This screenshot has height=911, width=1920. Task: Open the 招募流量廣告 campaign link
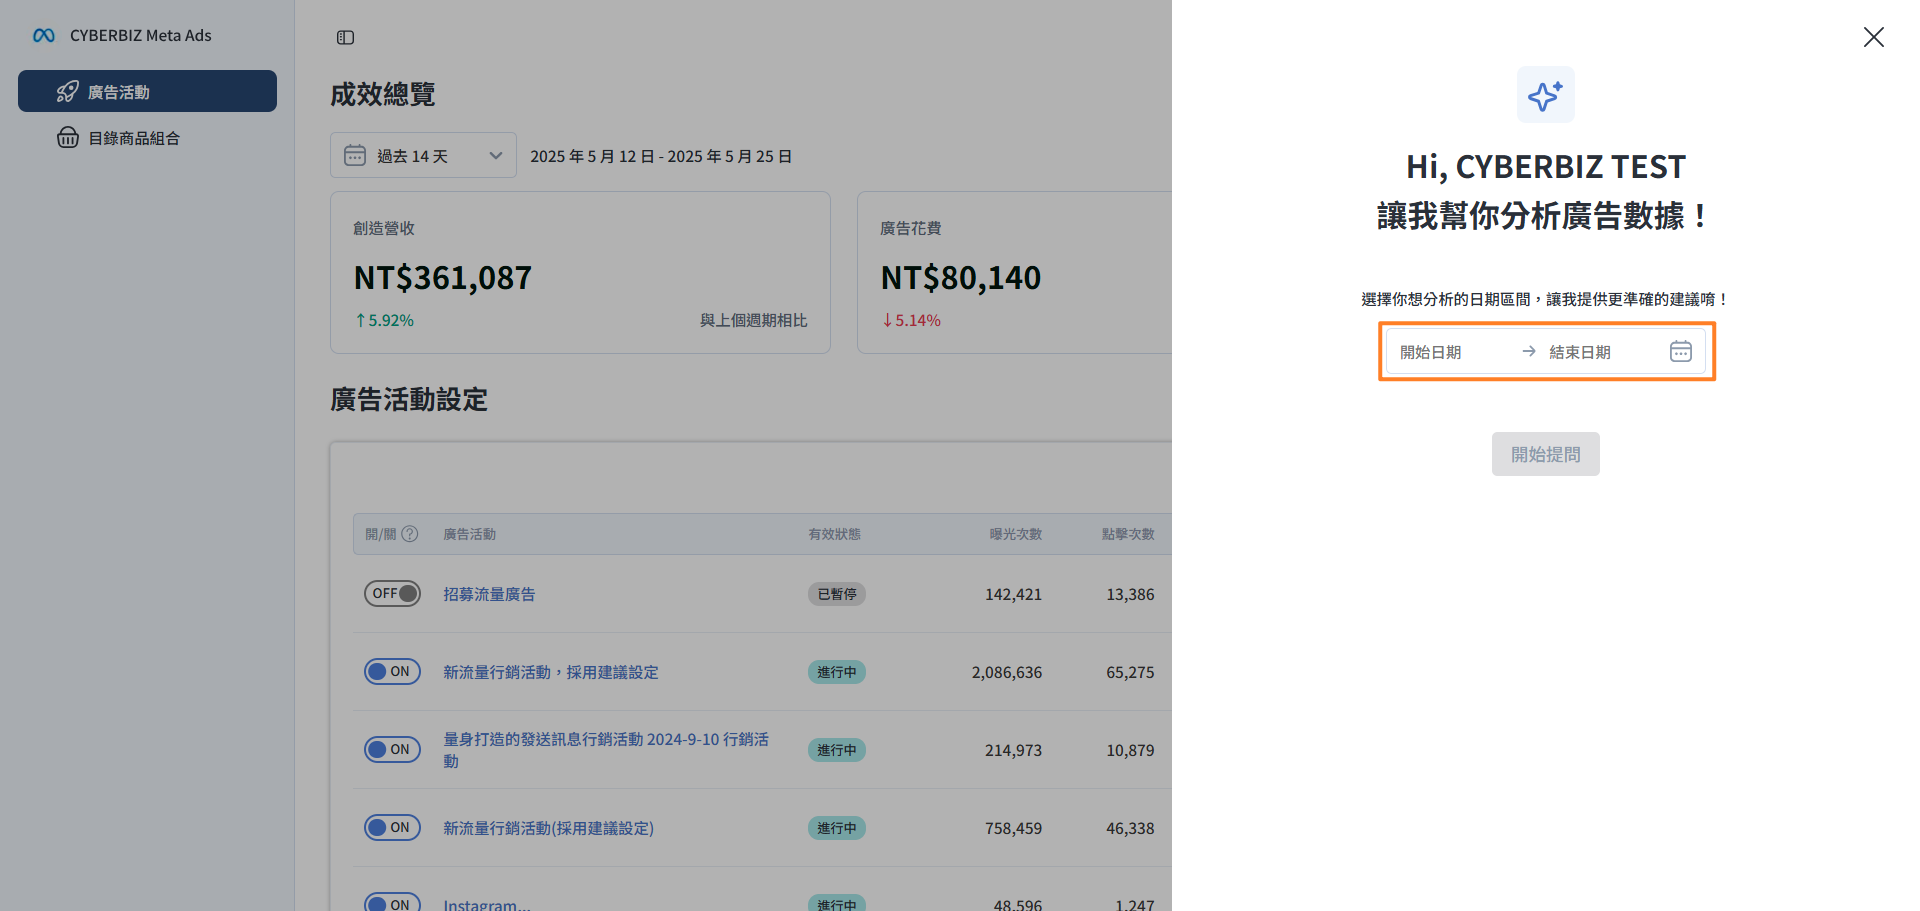tap(489, 594)
